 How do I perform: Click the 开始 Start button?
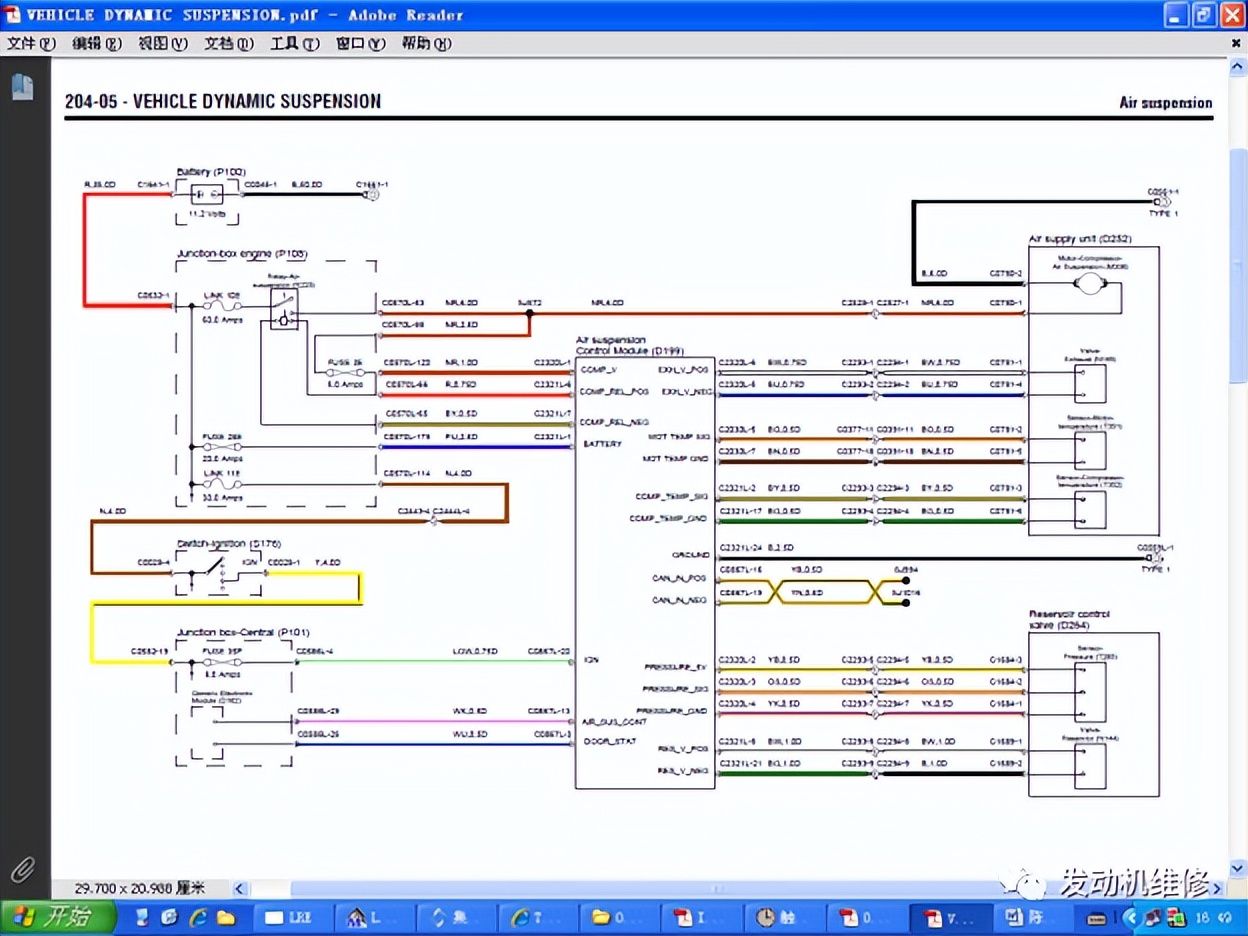click(60, 917)
